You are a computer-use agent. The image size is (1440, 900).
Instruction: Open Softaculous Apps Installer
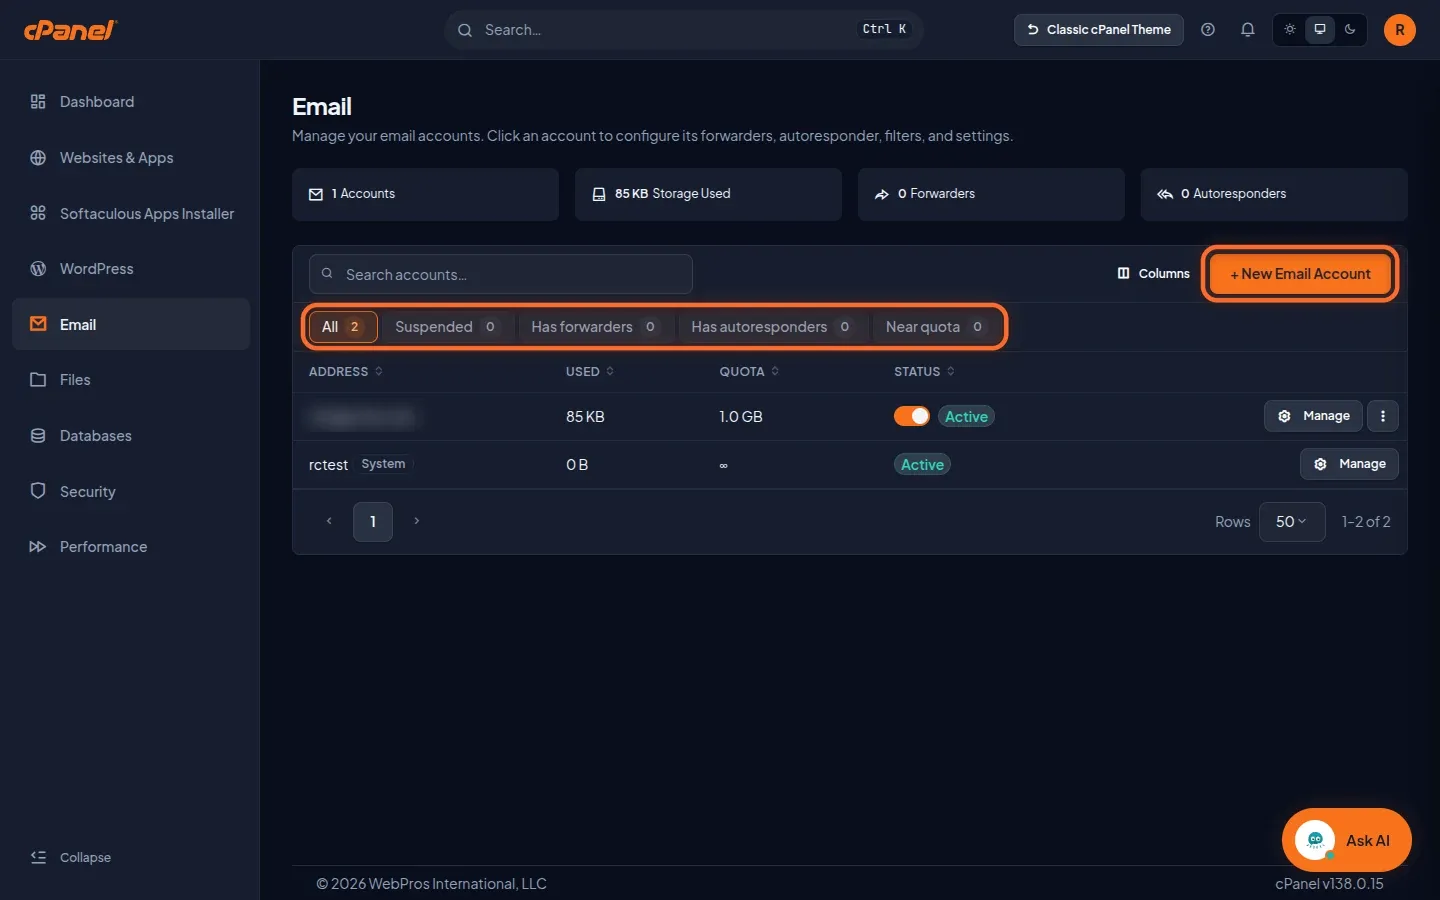pos(131,214)
